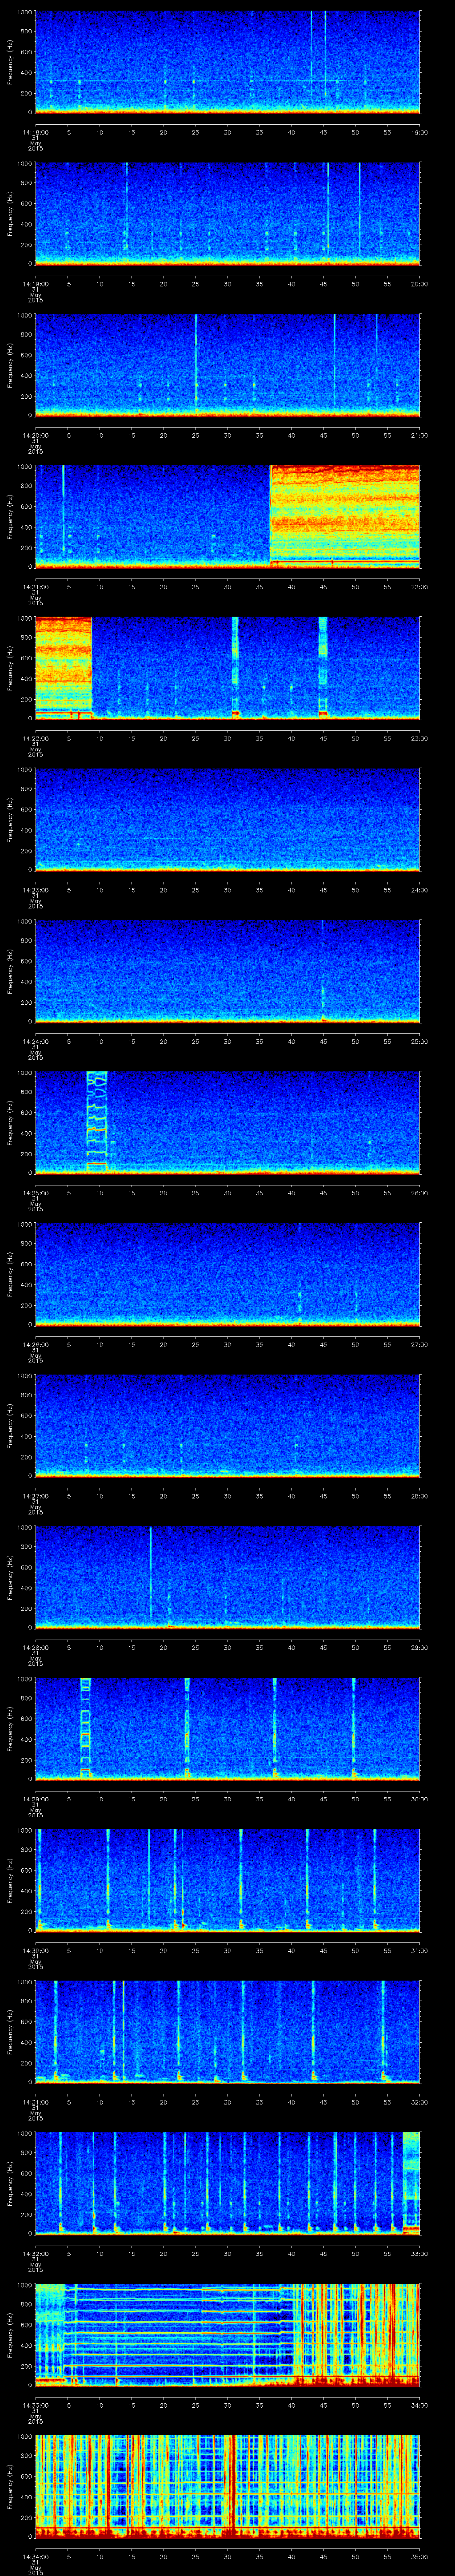
Task: Click the 20:00 end time label
Action: click(x=420, y=284)
